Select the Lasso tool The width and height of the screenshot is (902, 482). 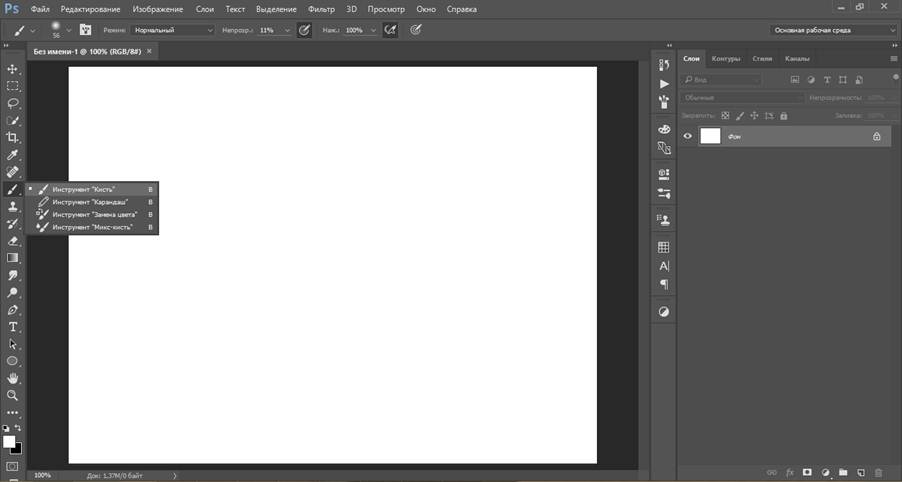coord(12,104)
